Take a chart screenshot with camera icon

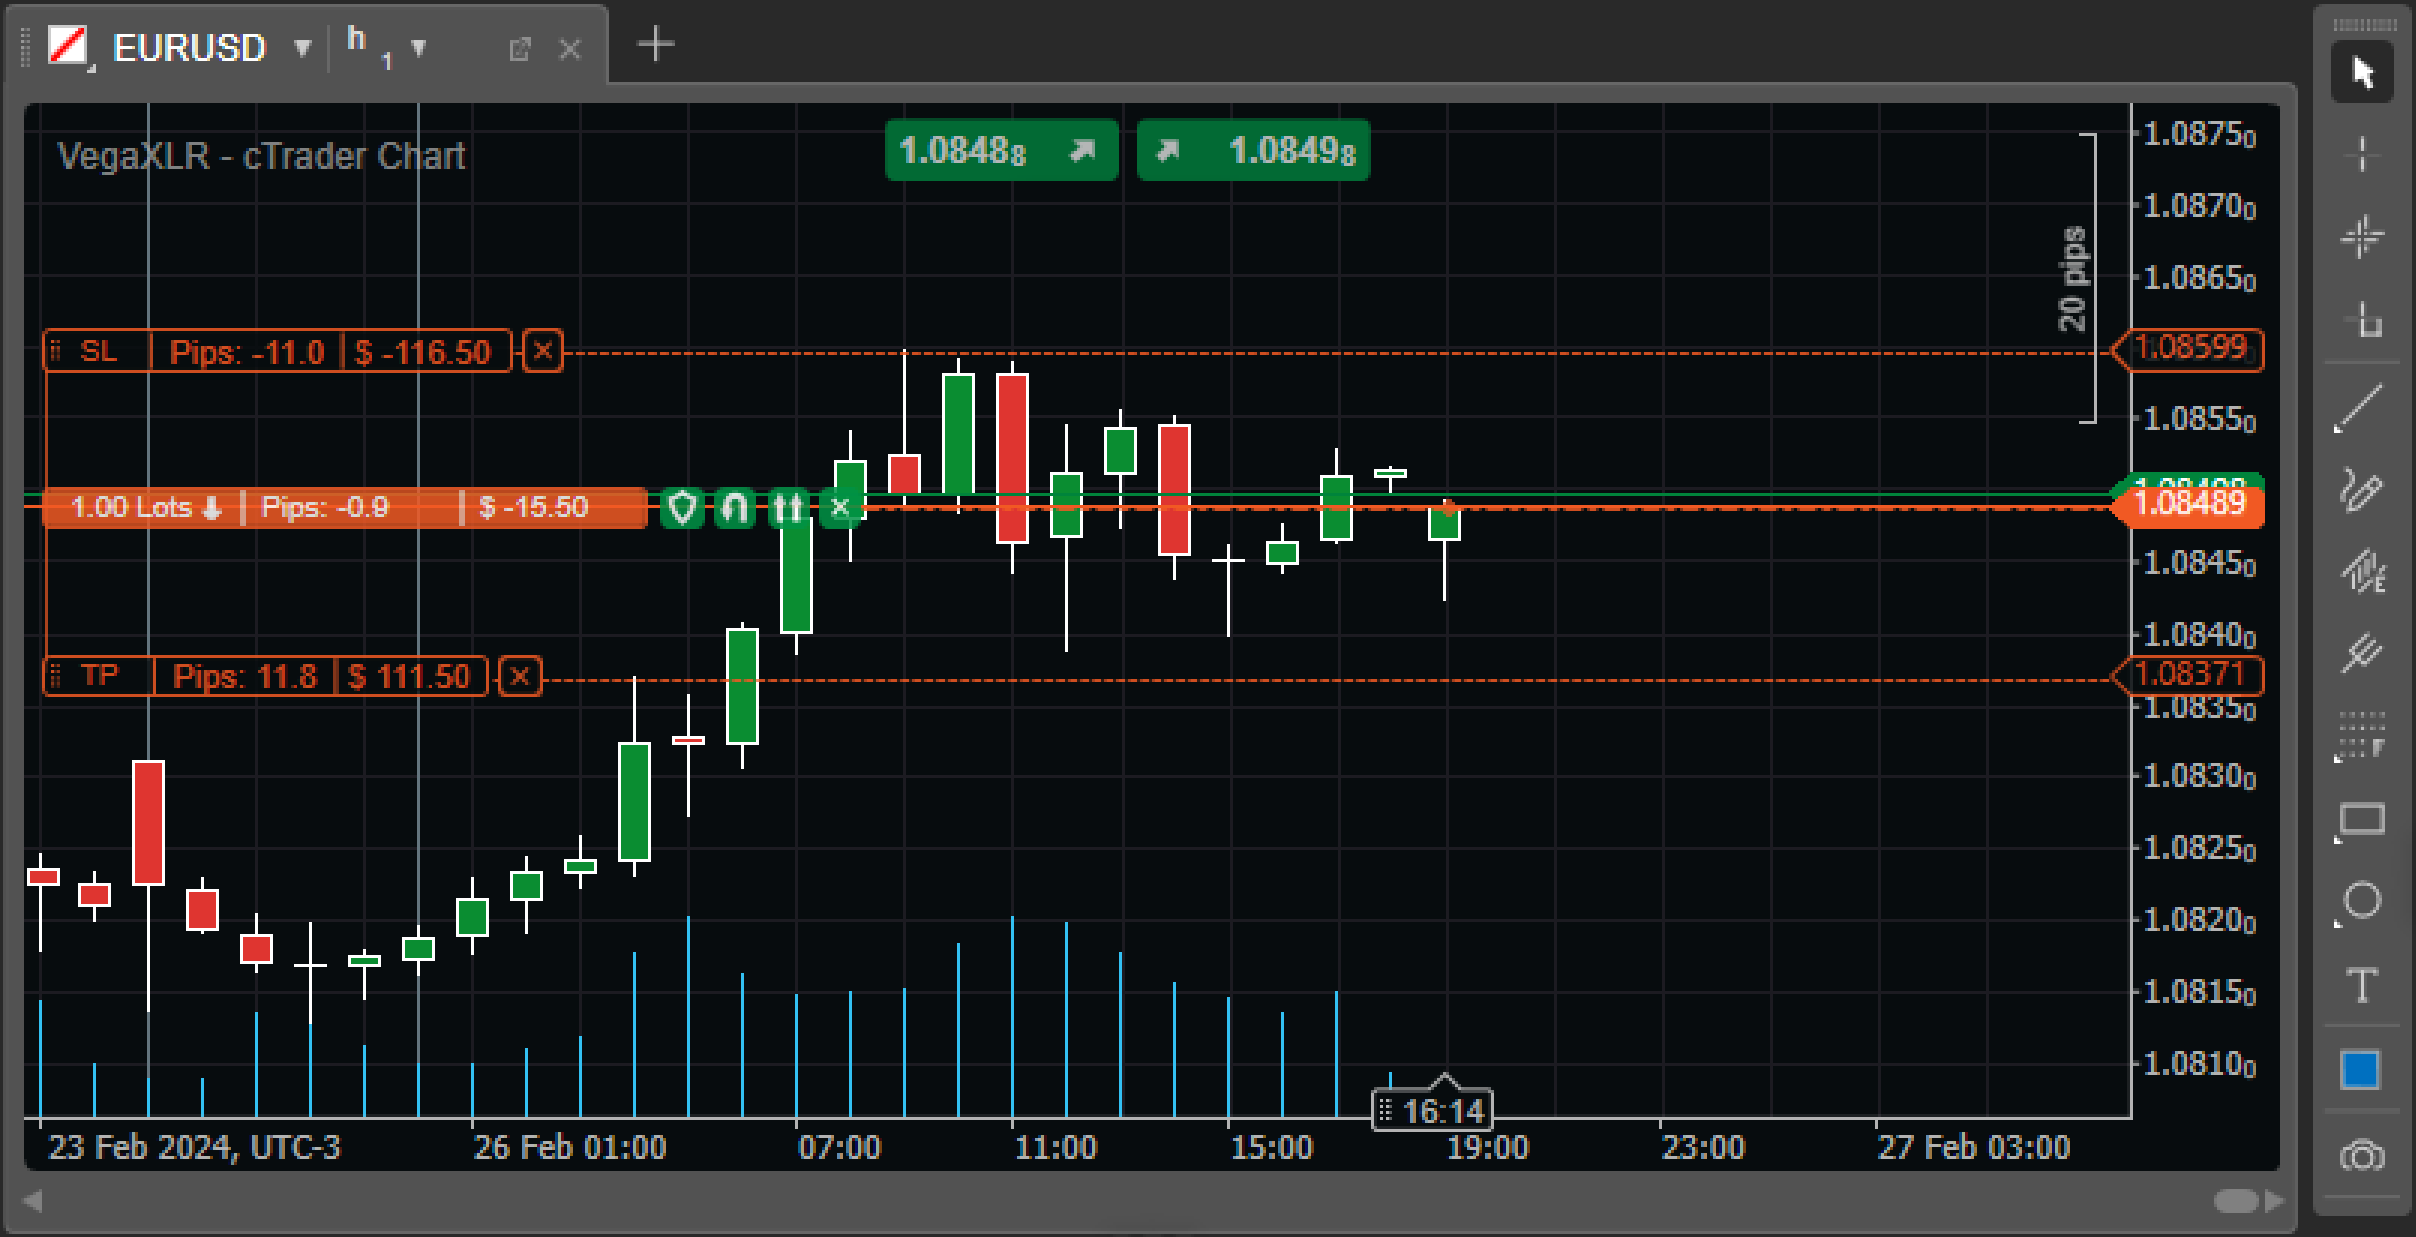2362,1156
